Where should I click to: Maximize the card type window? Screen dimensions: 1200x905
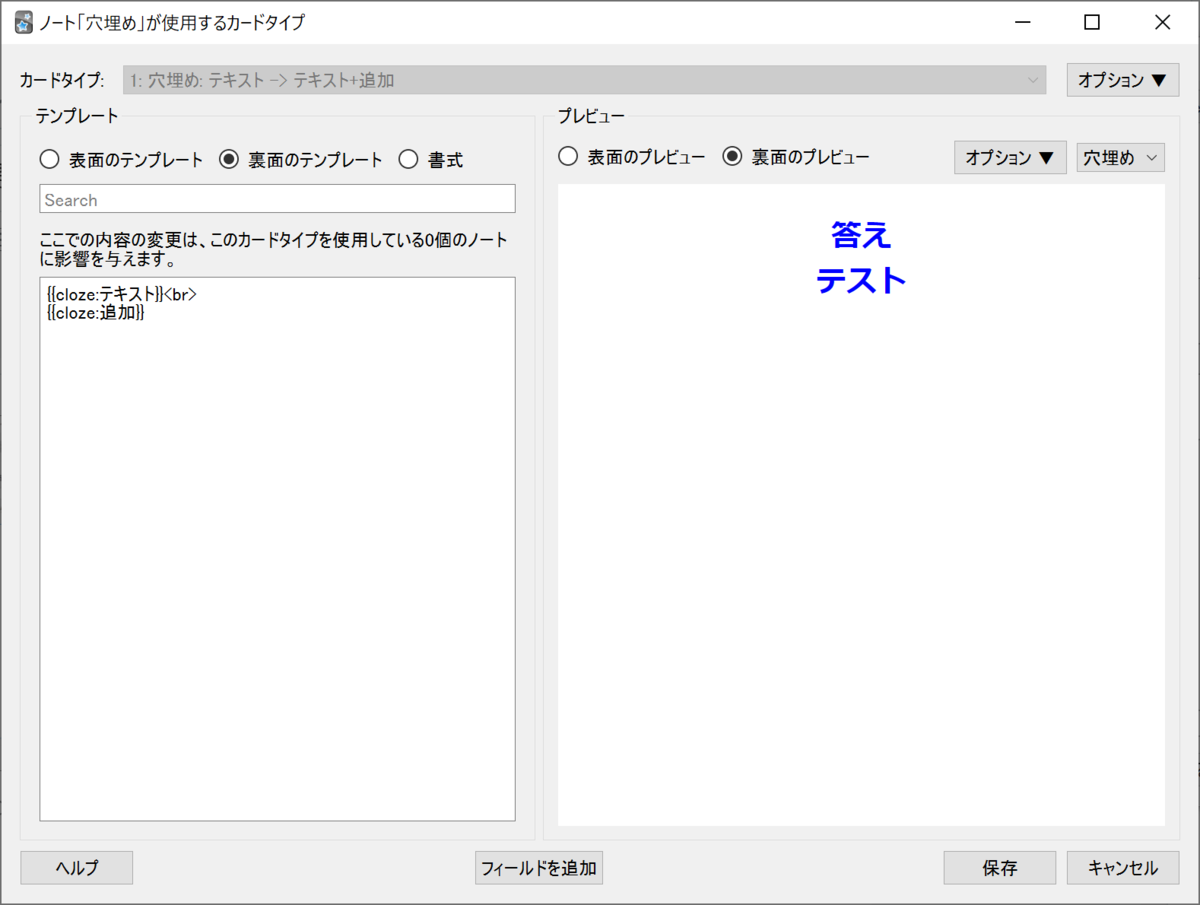(1092, 22)
